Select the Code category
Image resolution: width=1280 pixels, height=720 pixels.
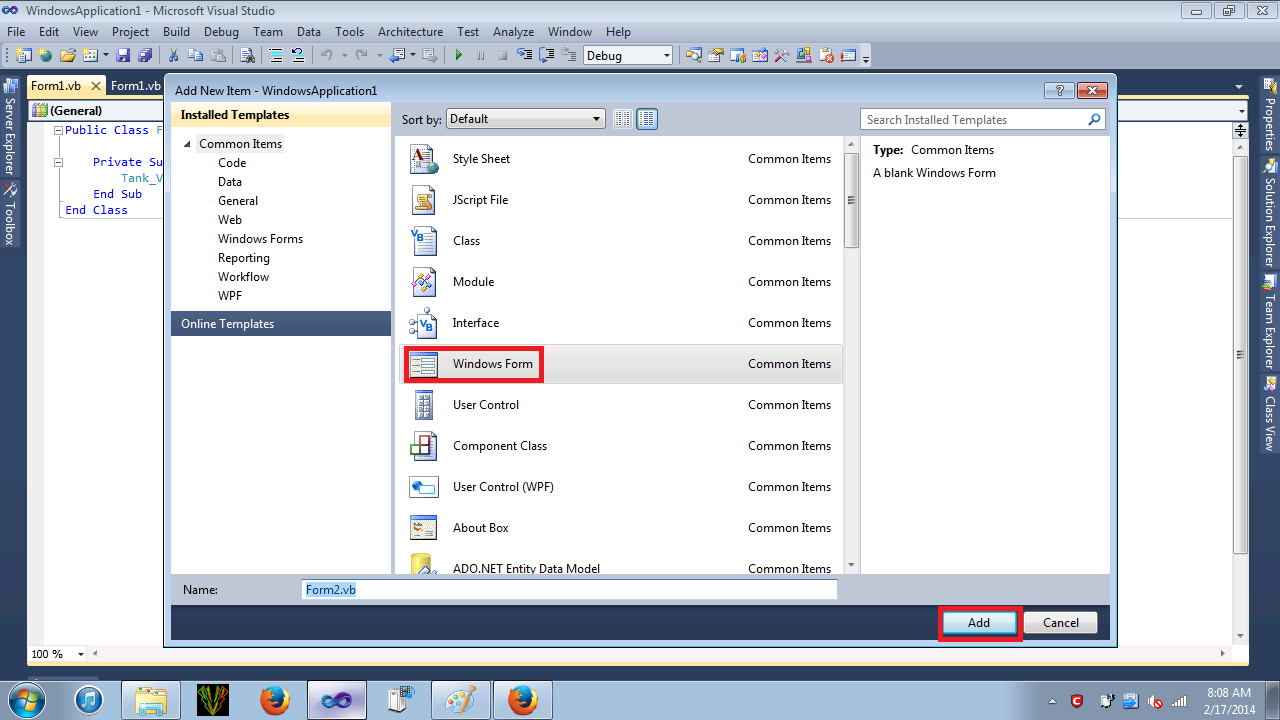232,163
